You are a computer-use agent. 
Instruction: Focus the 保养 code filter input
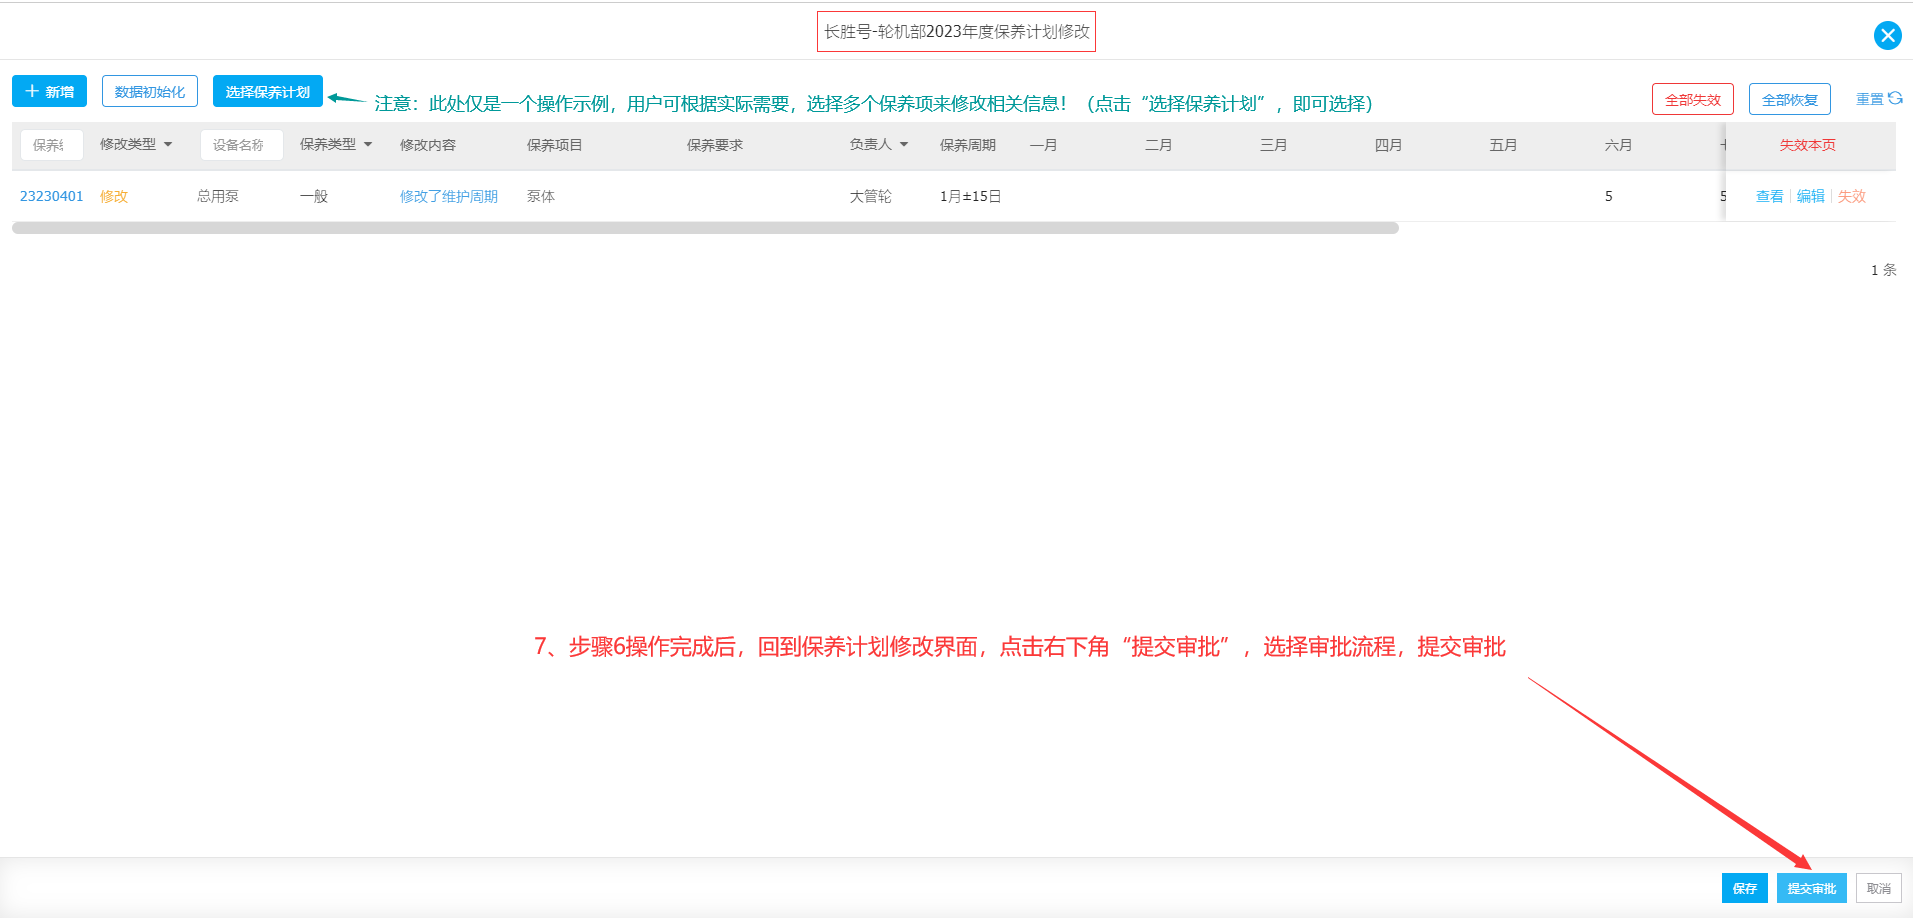52,145
